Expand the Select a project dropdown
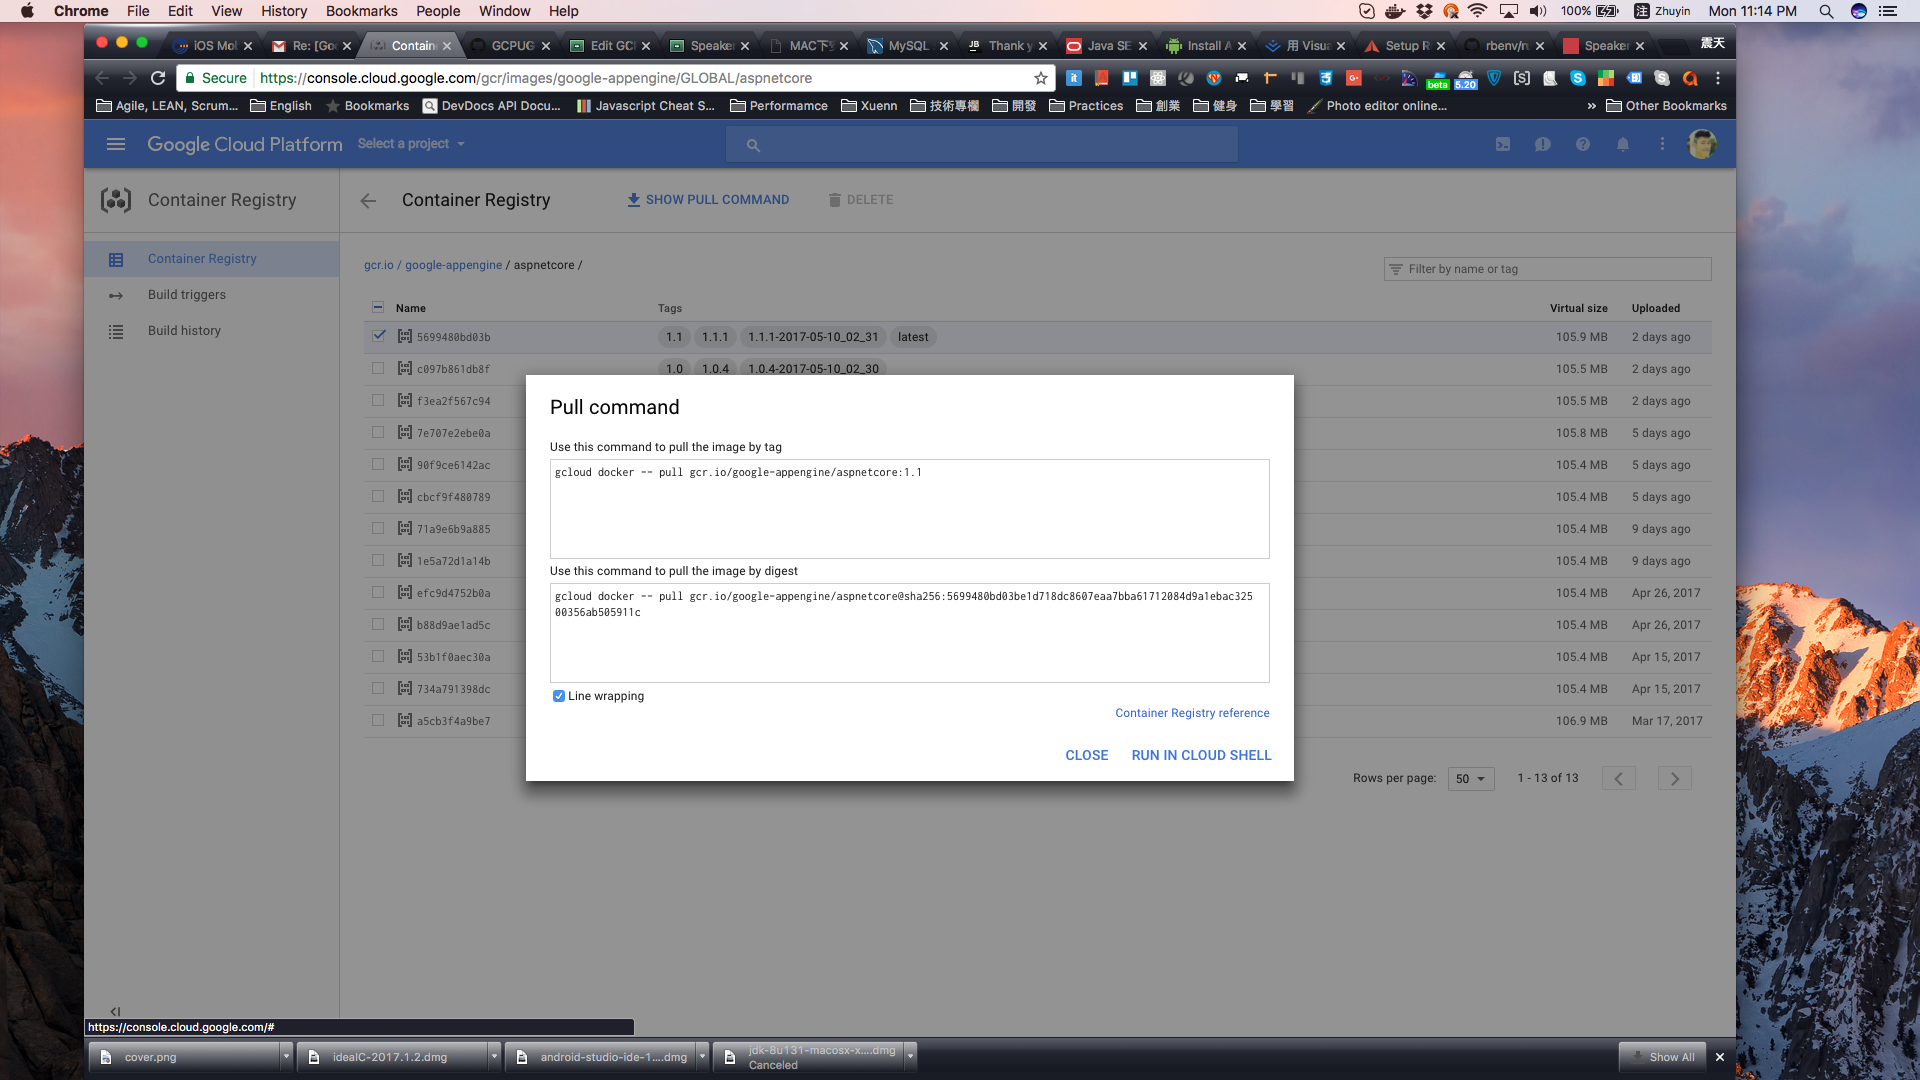 click(411, 144)
